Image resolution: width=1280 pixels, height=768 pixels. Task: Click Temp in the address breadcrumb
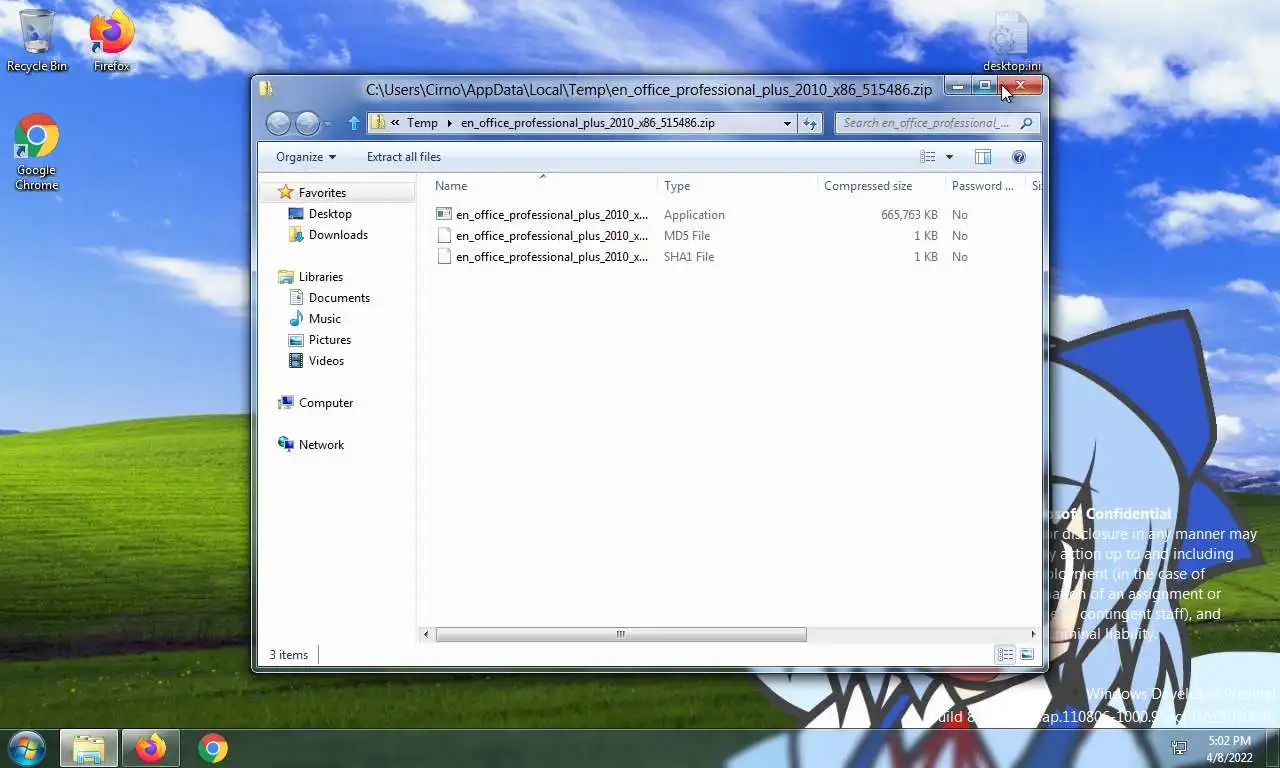click(422, 123)
